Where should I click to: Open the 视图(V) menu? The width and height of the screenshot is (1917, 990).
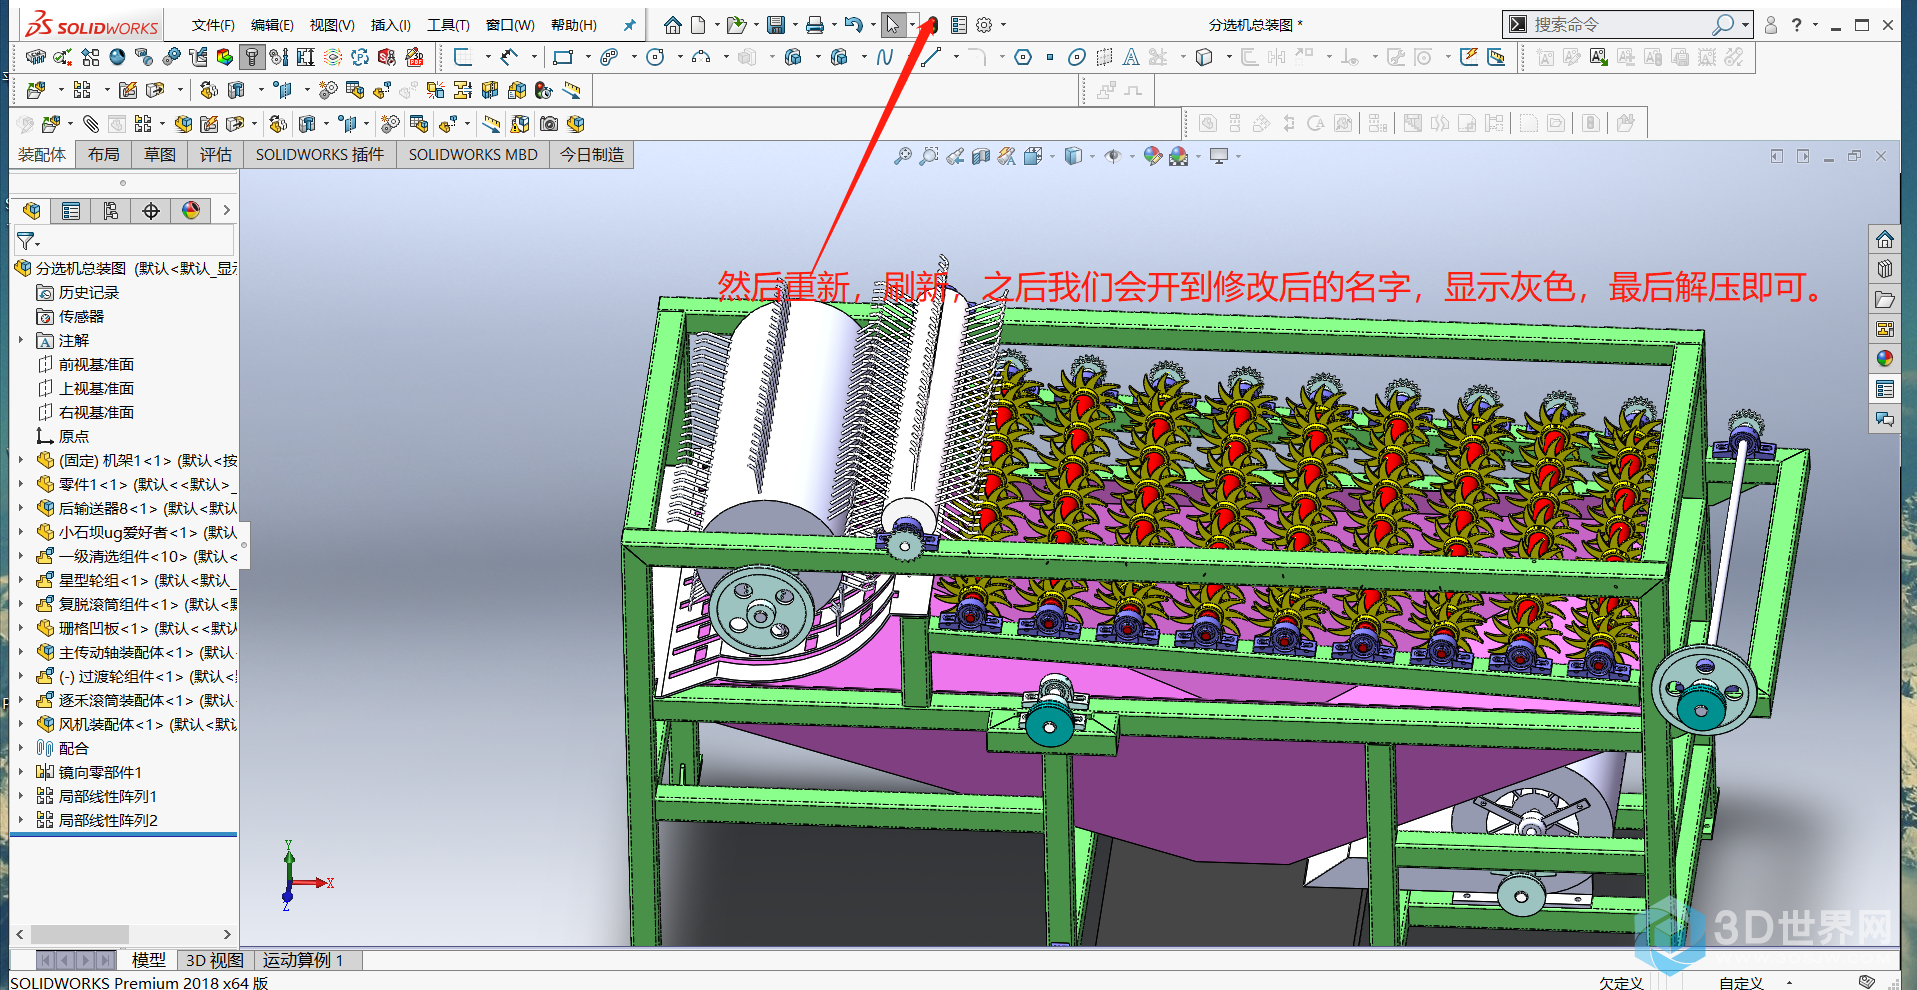pos(332,25)
